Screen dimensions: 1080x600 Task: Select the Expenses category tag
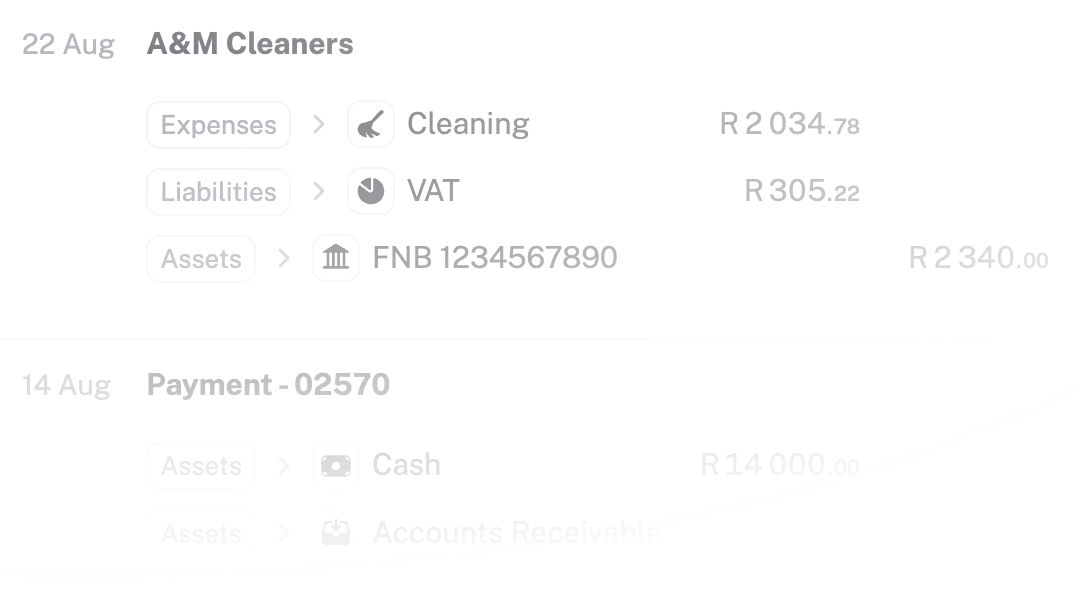point(218,125)
